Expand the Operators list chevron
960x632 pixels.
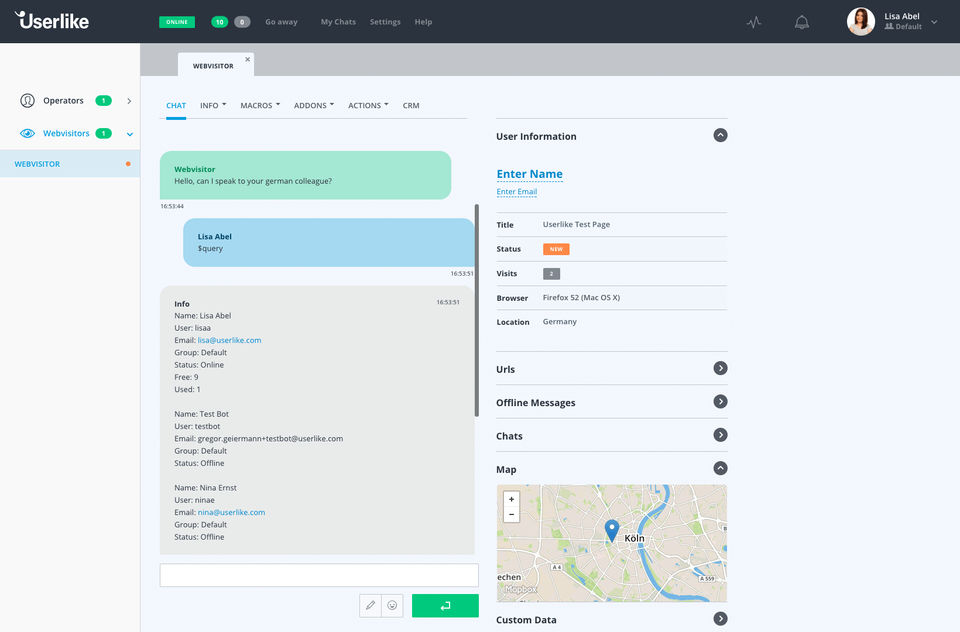click(129, 101)
